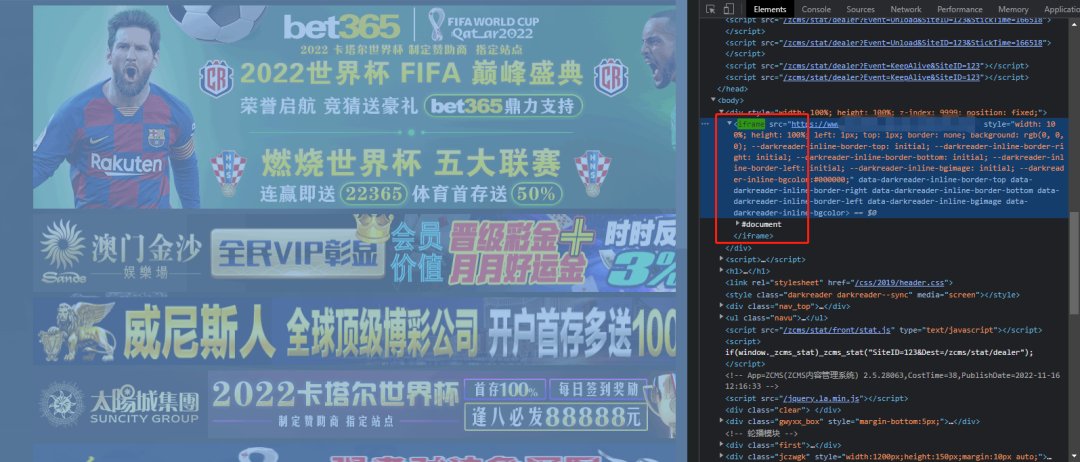Activate the inspect element picker icon
This screenshot has width=1080, height=462.
tap(711, 9)
